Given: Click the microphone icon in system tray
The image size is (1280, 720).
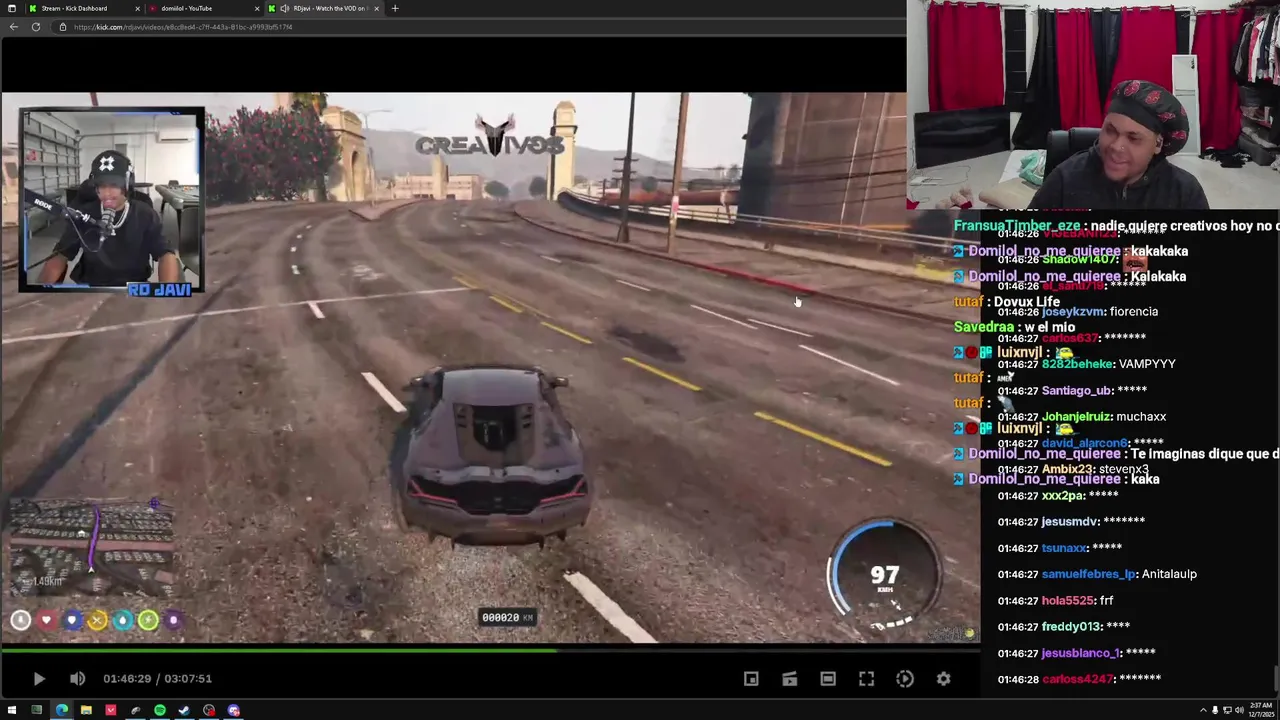Looking at the screenshot, I should 1215,711.
